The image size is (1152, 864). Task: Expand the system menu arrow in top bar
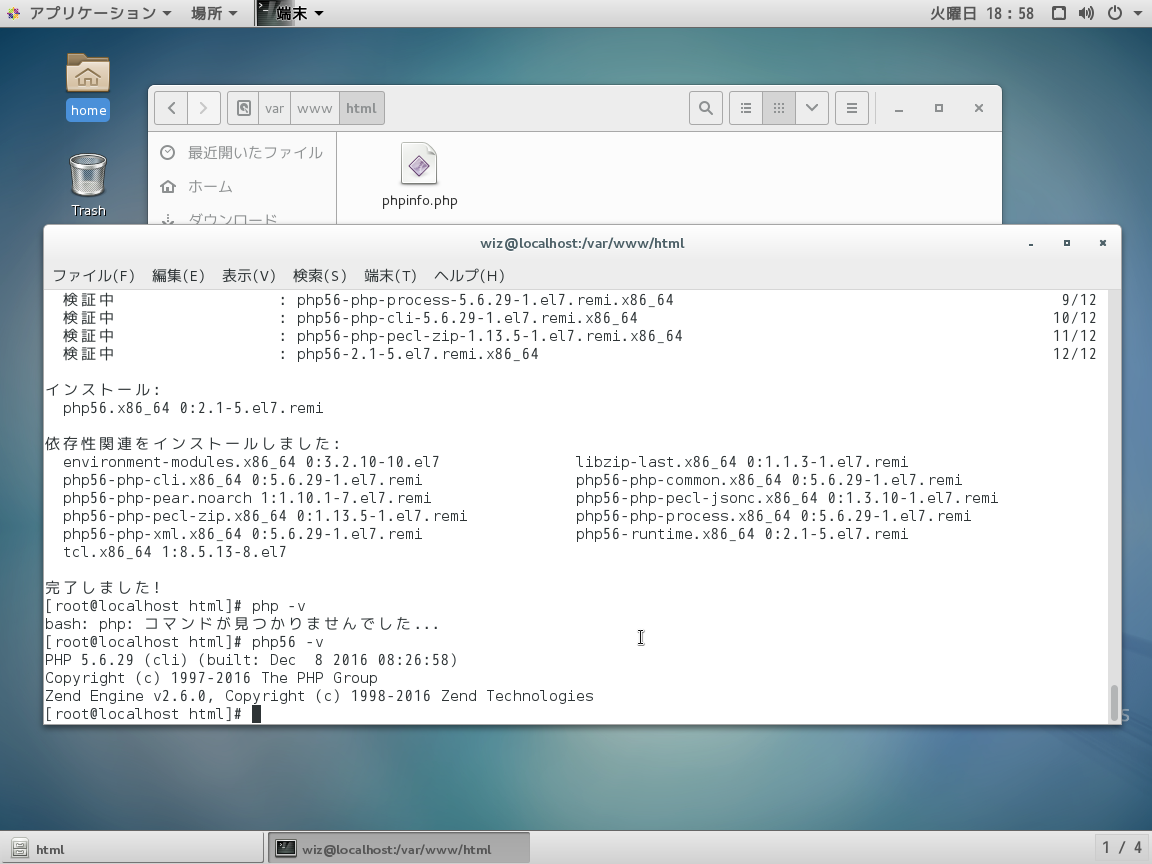tap(1137, 13)
